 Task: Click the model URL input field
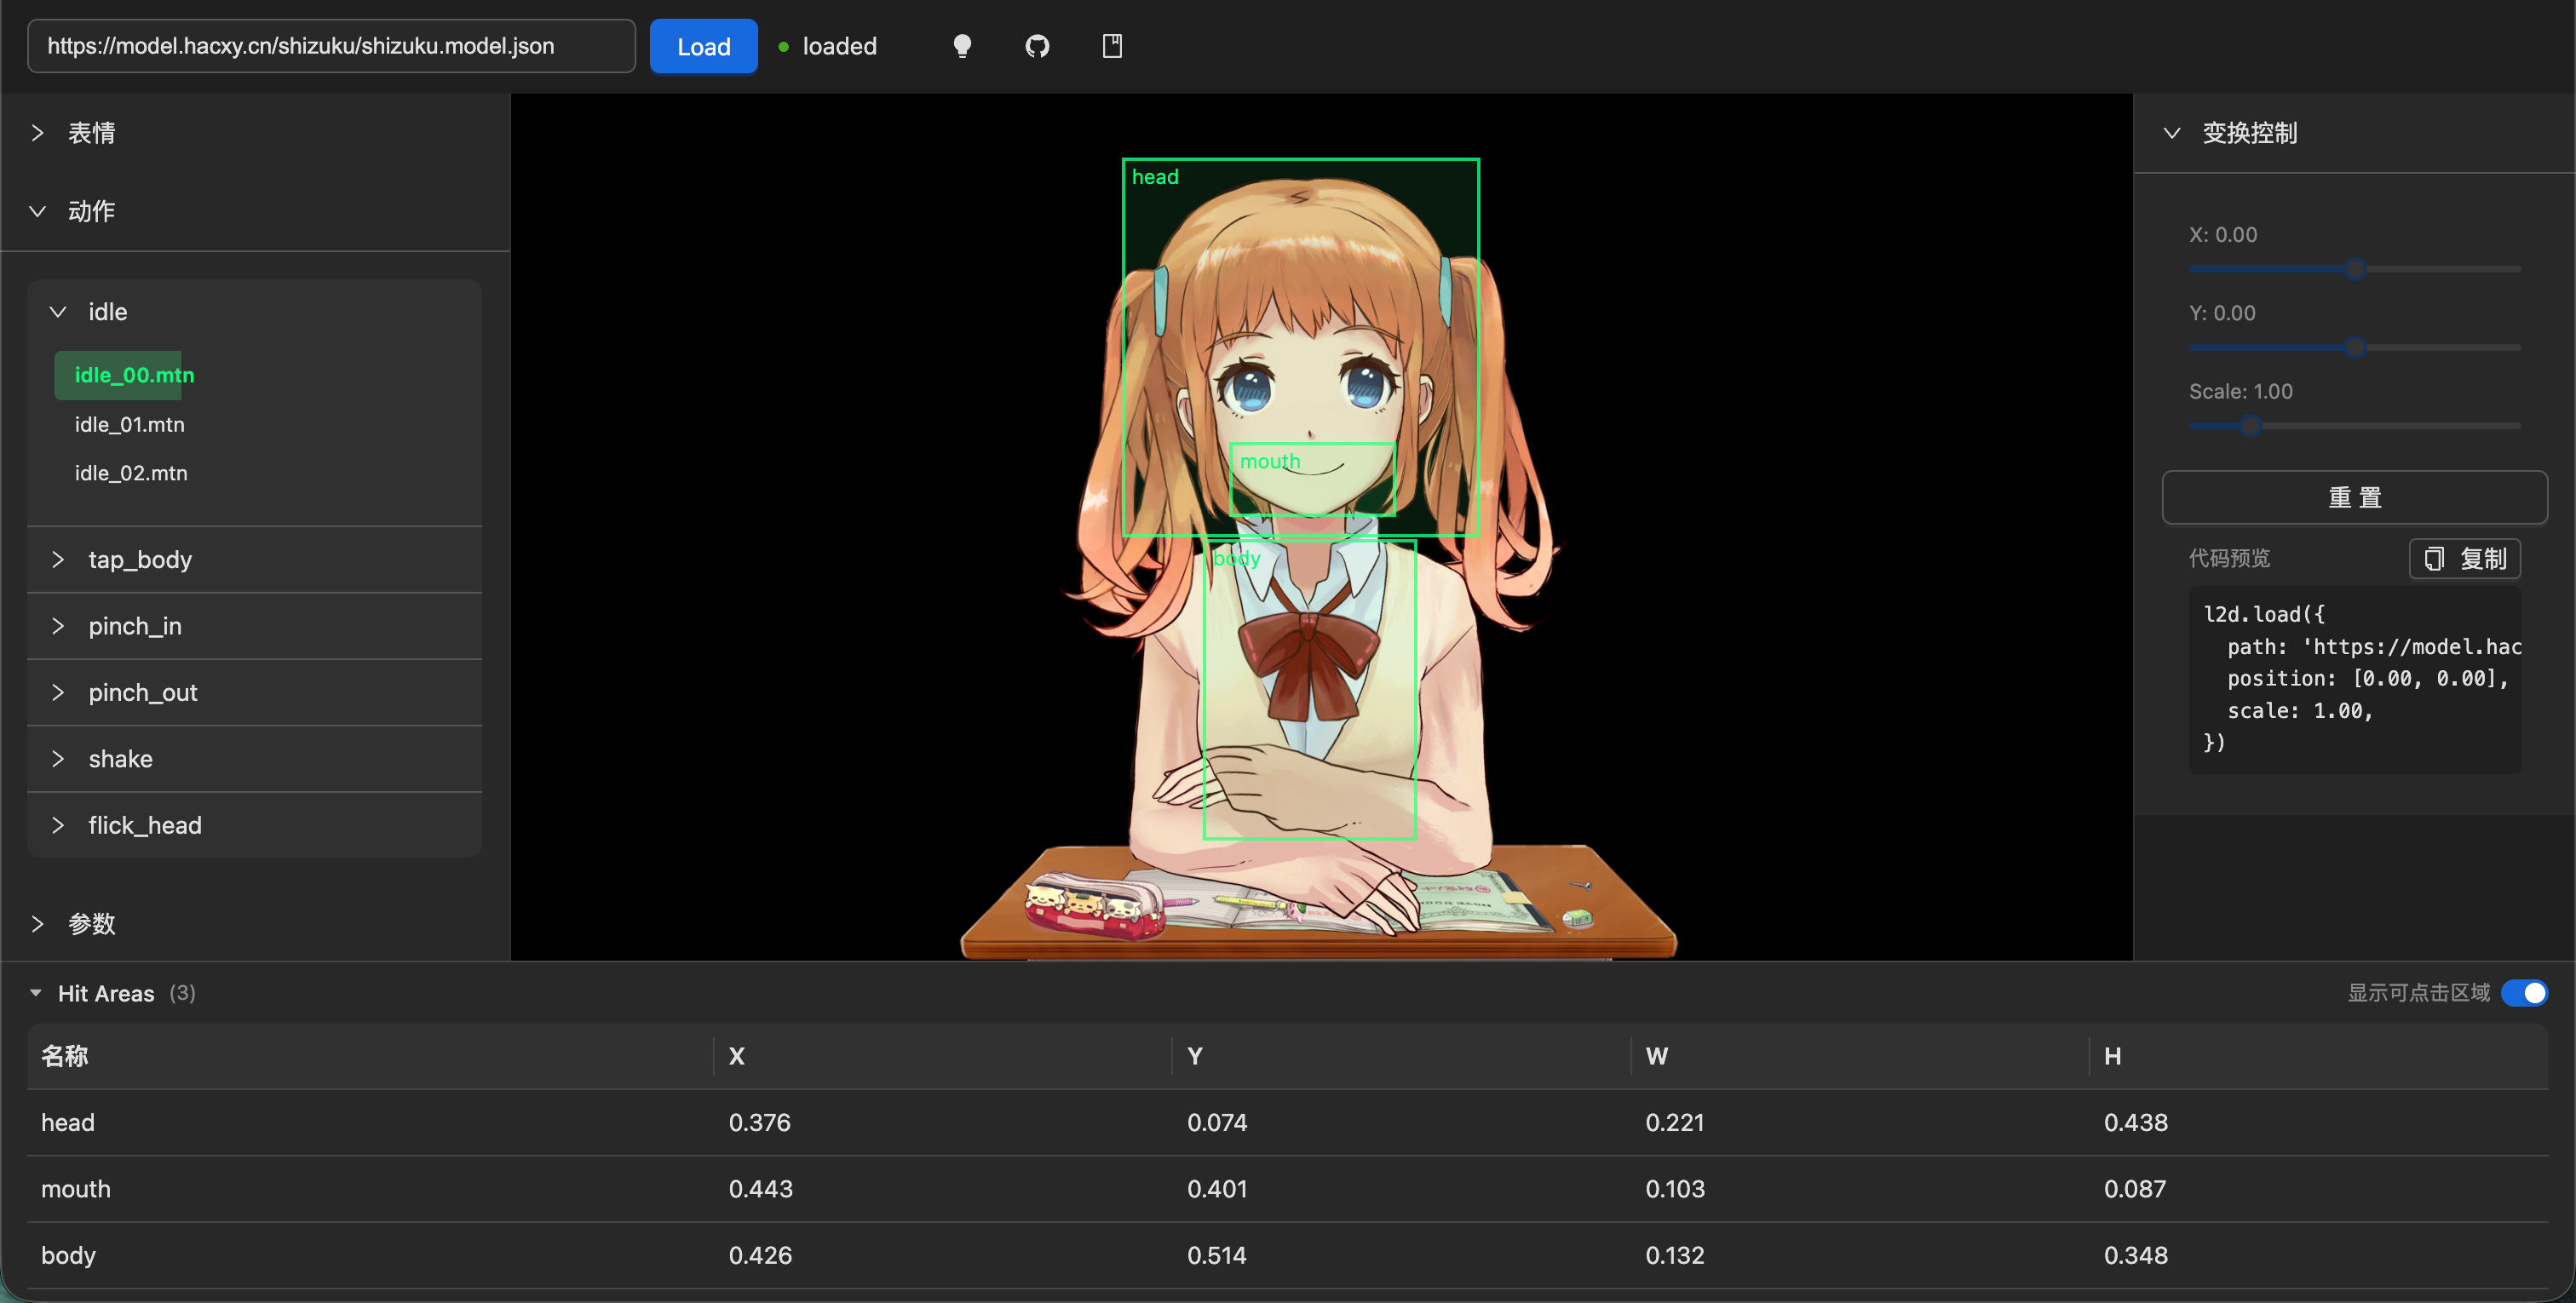click(330, 46)
